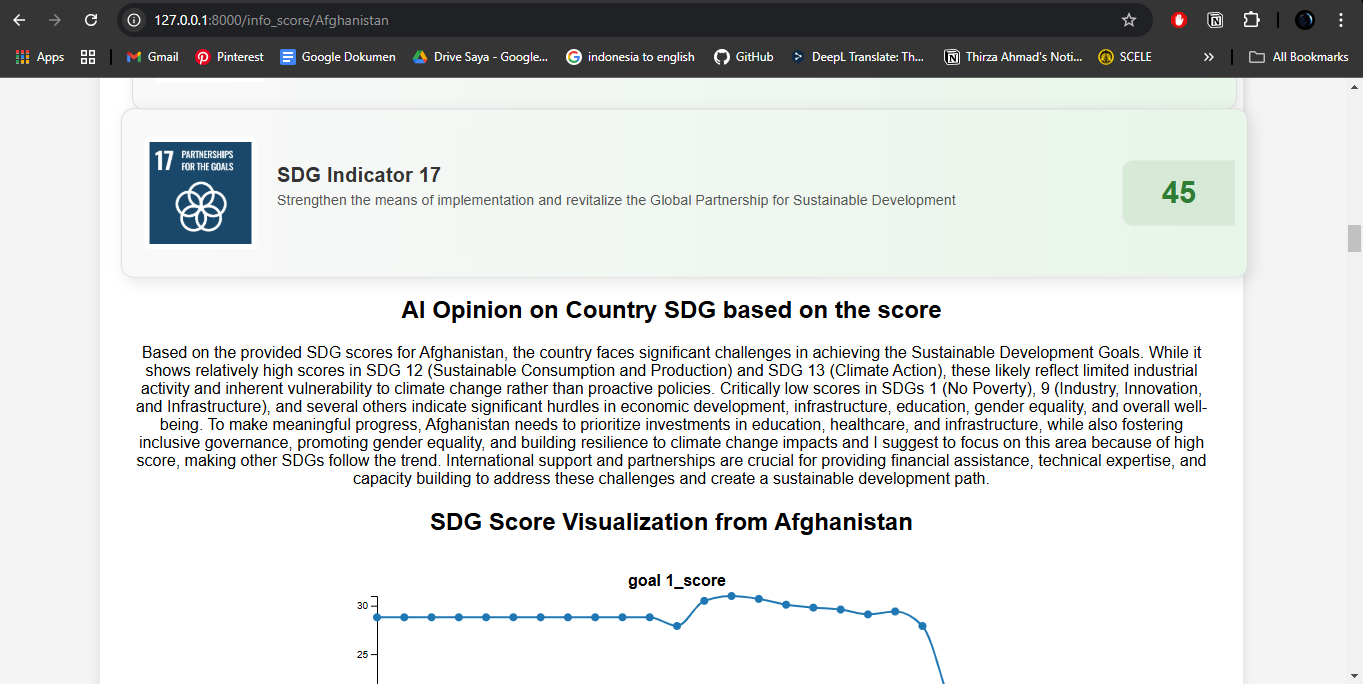Open the AdBlock extension icon
The width and height of the screenshot is (1363, 684).
1178,19
